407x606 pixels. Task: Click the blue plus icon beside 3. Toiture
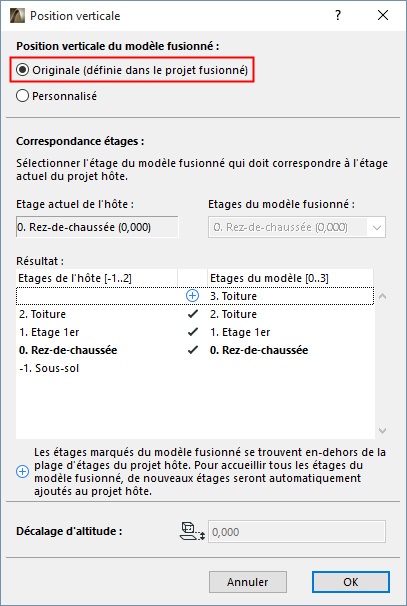192,296
